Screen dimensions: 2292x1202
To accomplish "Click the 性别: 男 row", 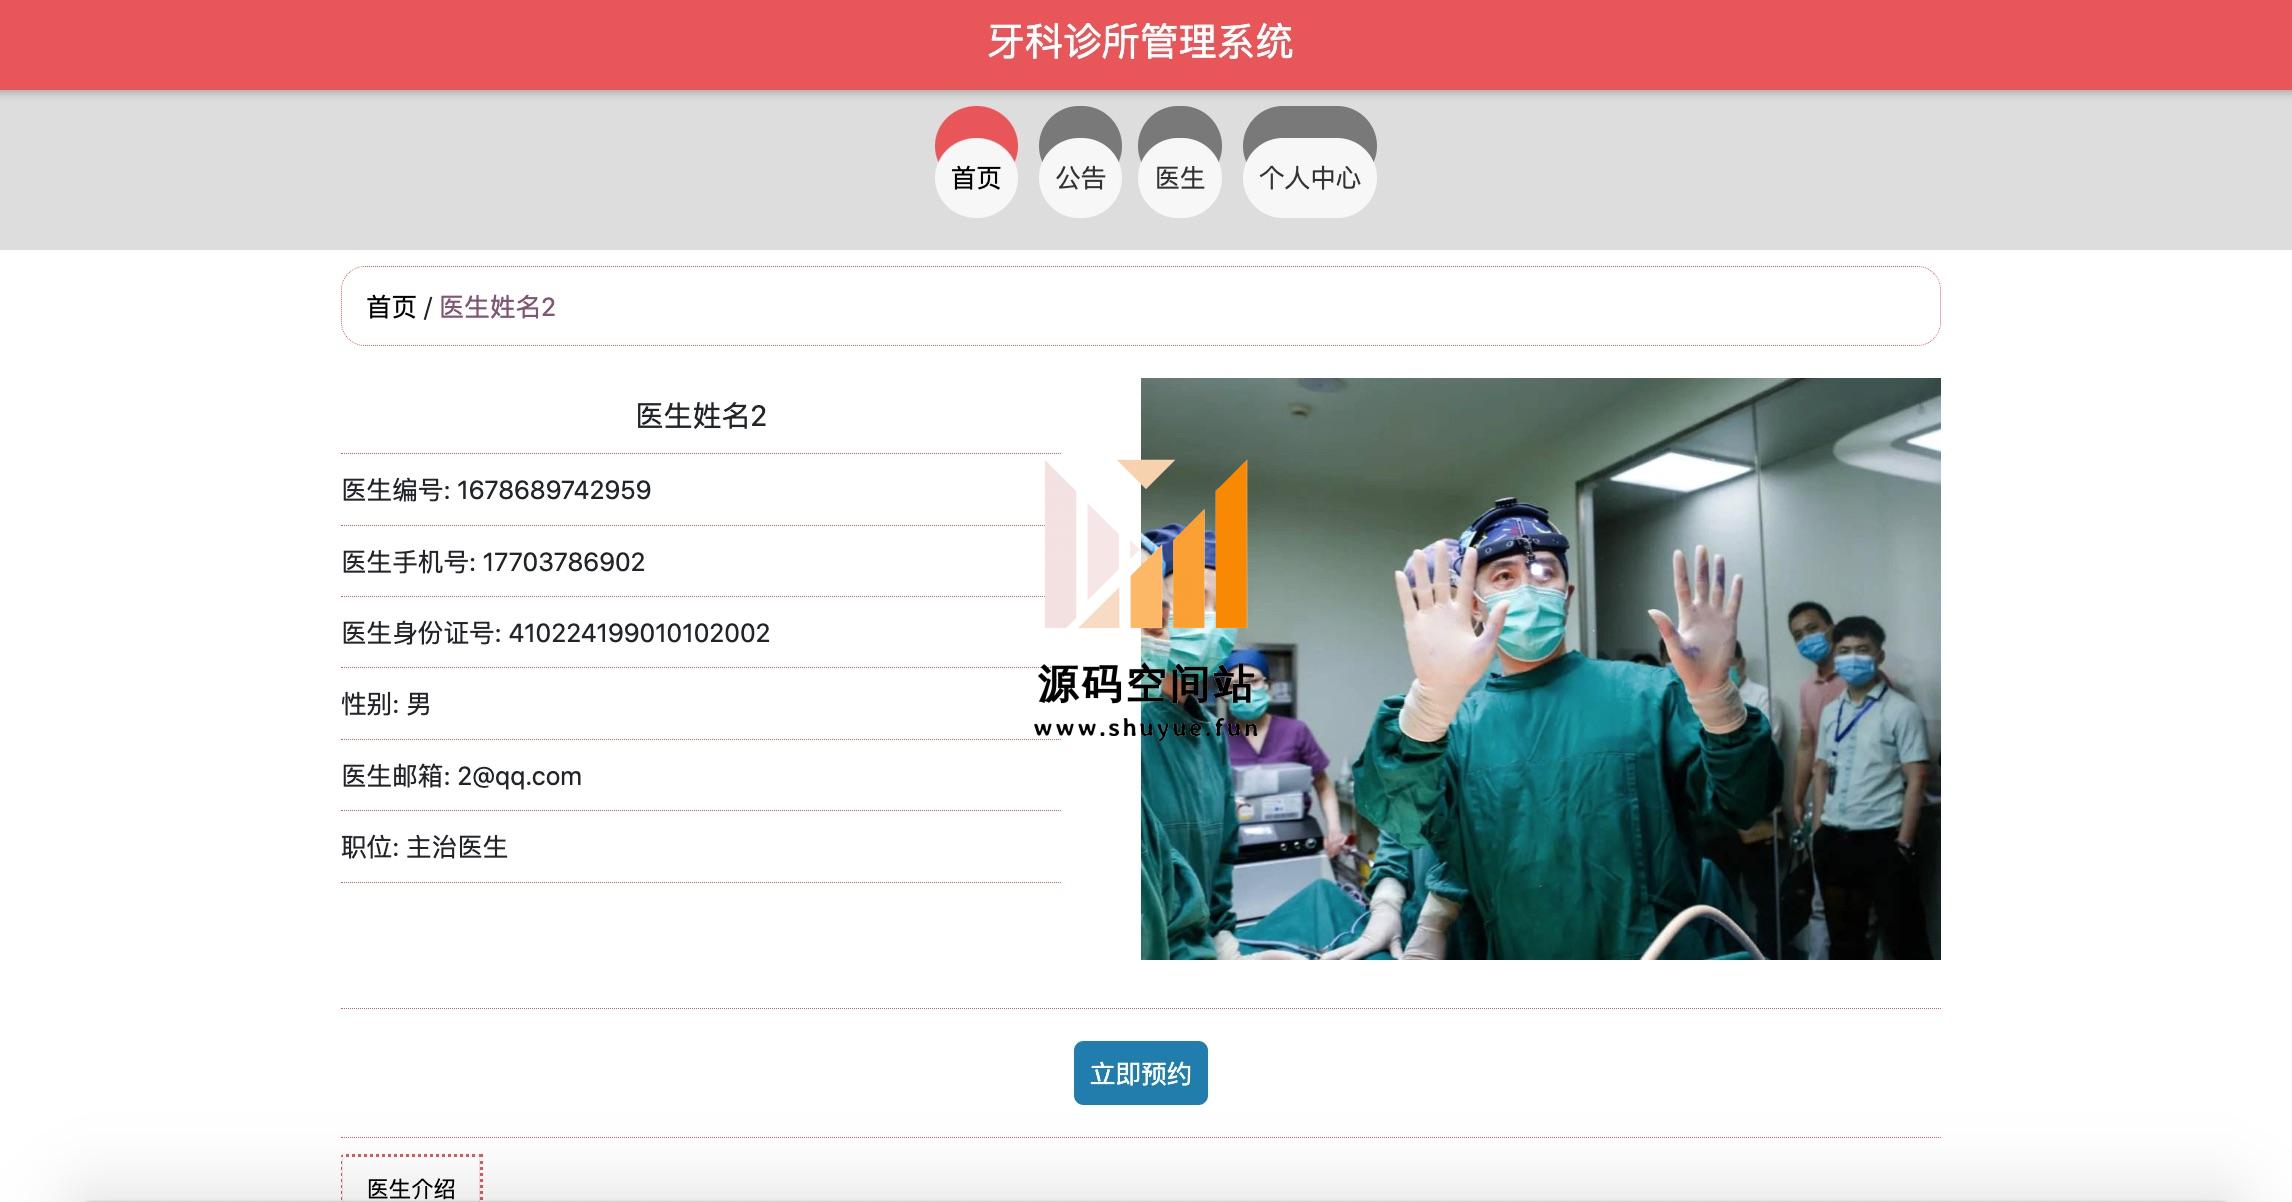I will pyautogui.click(x=701, y=704).
